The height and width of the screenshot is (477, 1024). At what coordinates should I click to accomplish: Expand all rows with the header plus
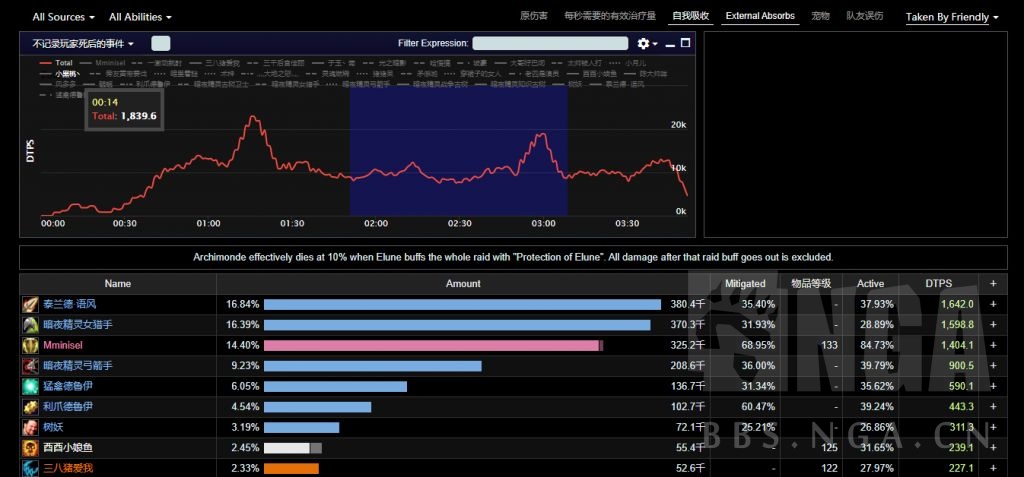993,284
